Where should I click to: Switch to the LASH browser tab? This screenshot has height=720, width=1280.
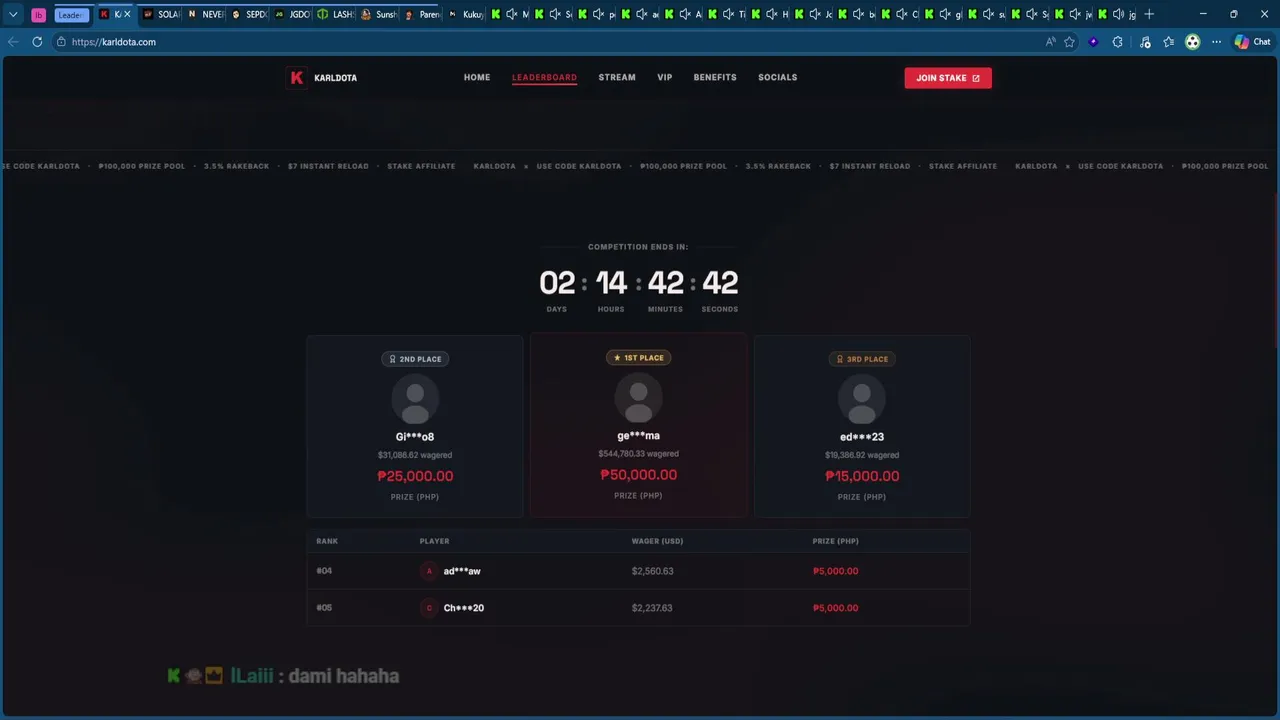point(335,14)
